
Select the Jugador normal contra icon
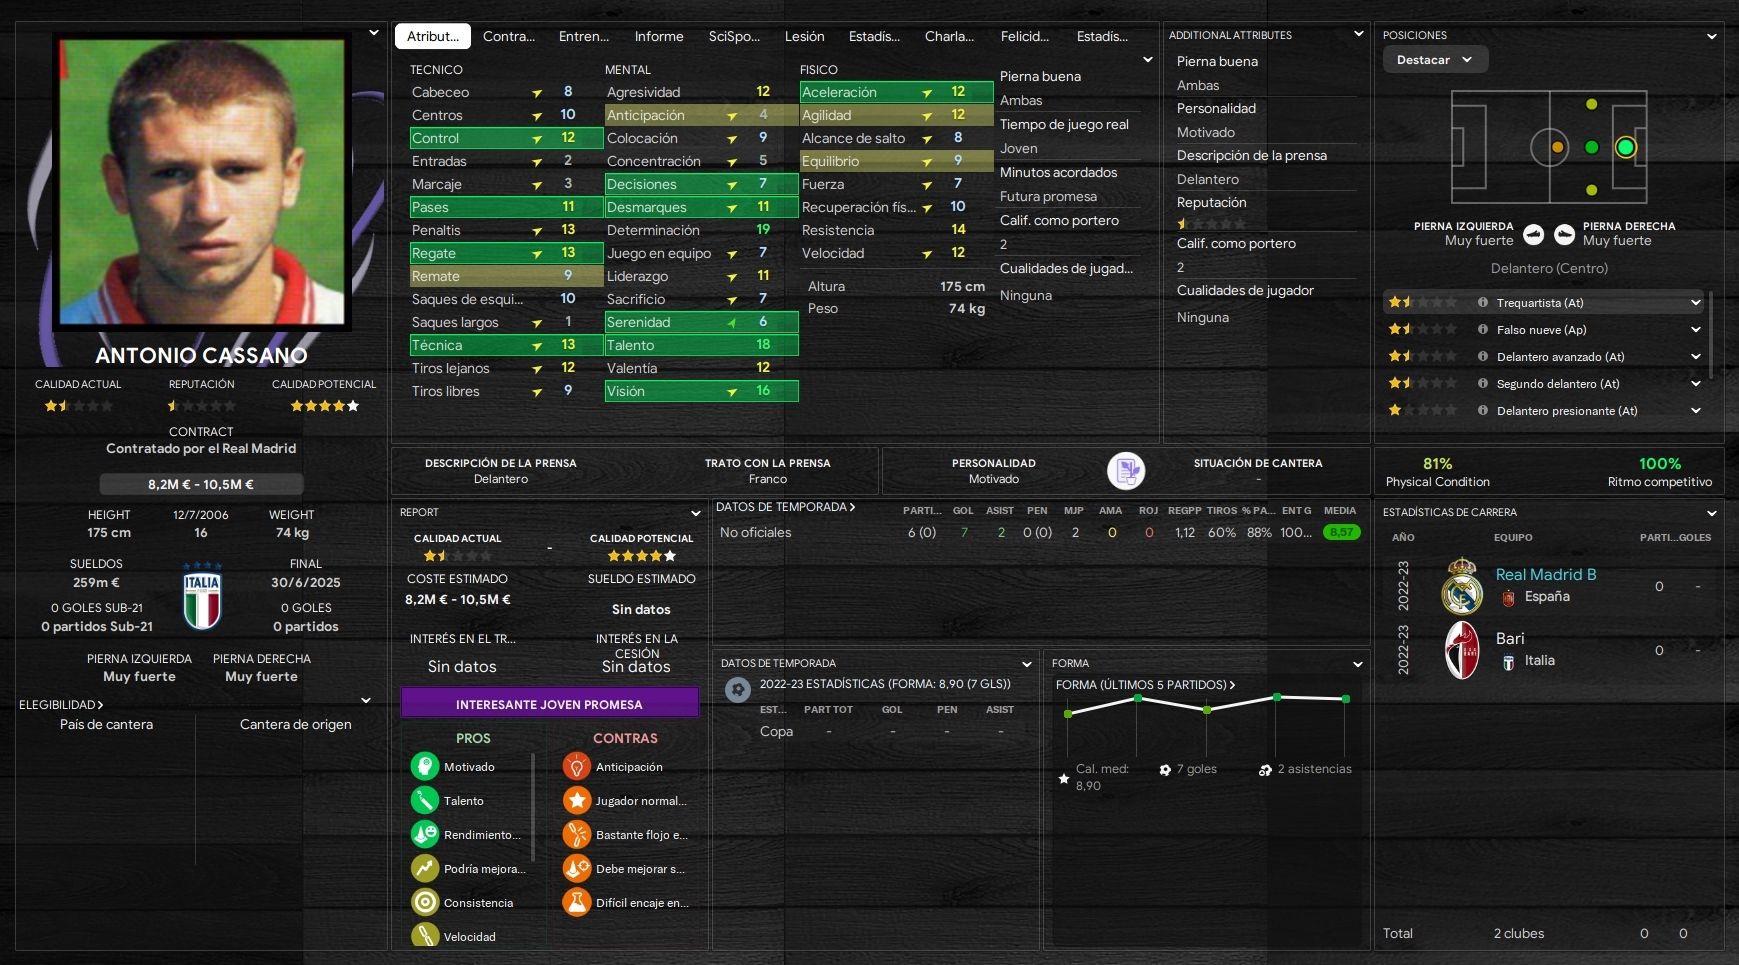[x=577, y=800]
